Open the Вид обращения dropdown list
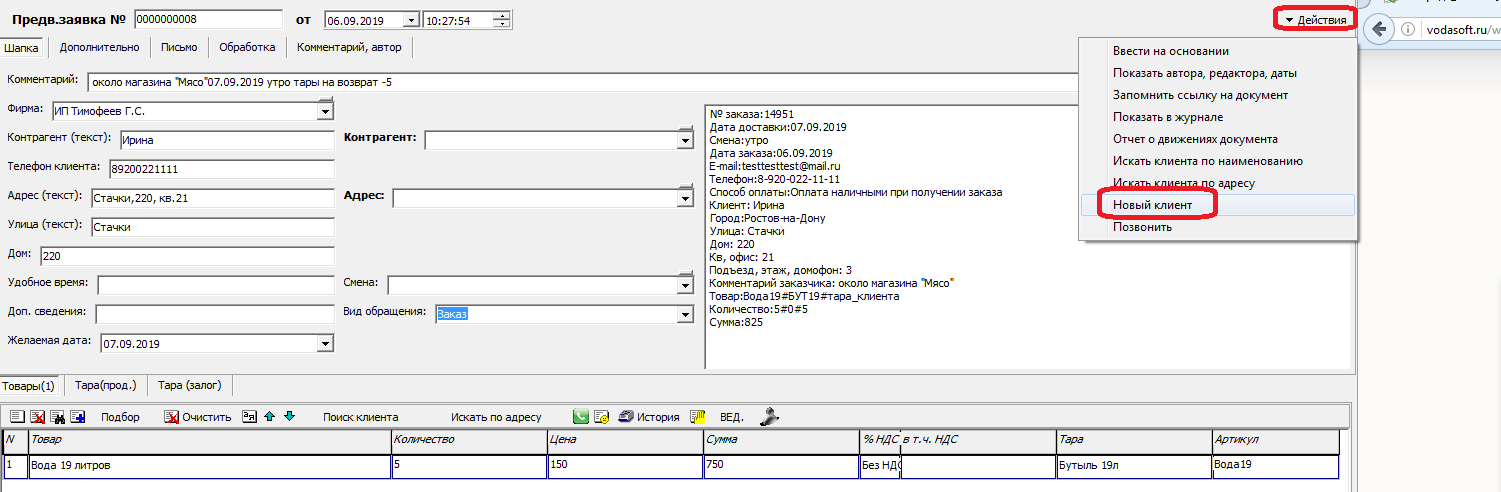1501x492 pixels. [685, 314]
